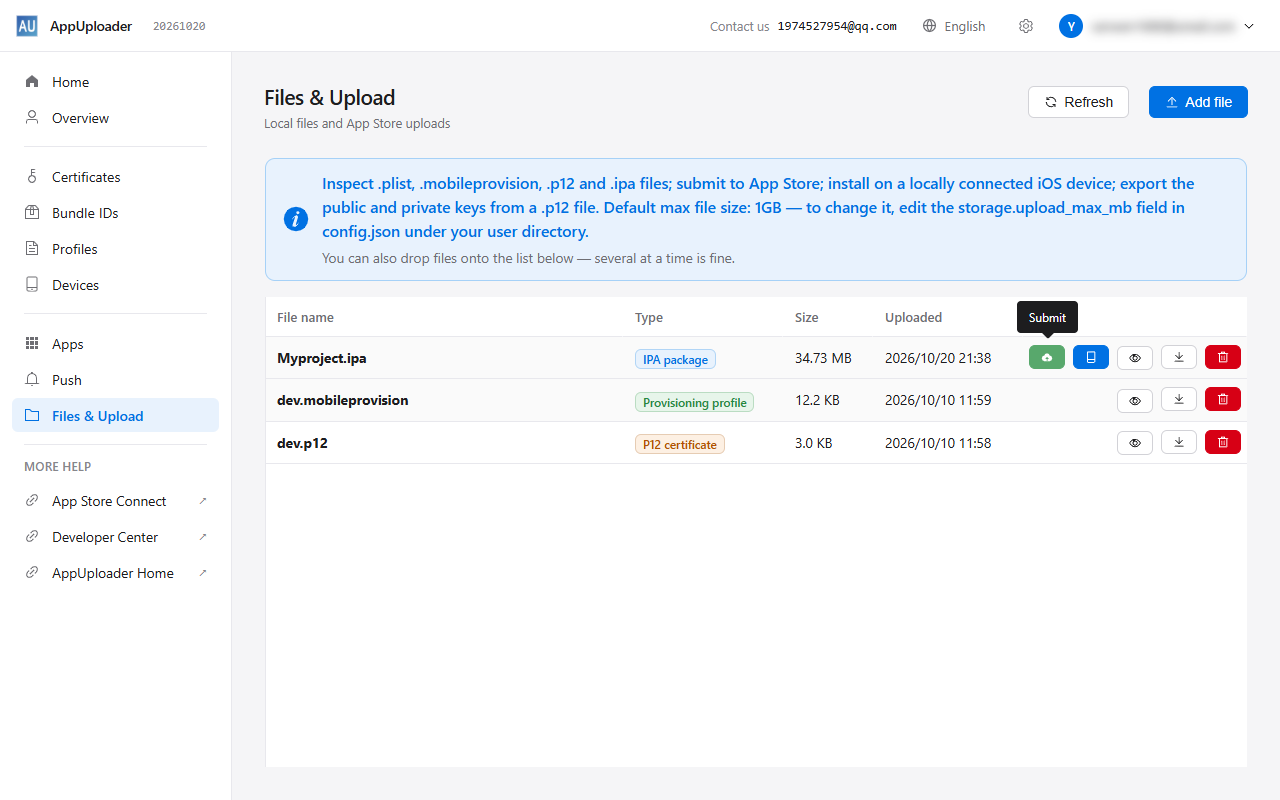Click the 2026/10/20 21:38 upload date
Viewport: 1280px width, 800px height.
938,357
